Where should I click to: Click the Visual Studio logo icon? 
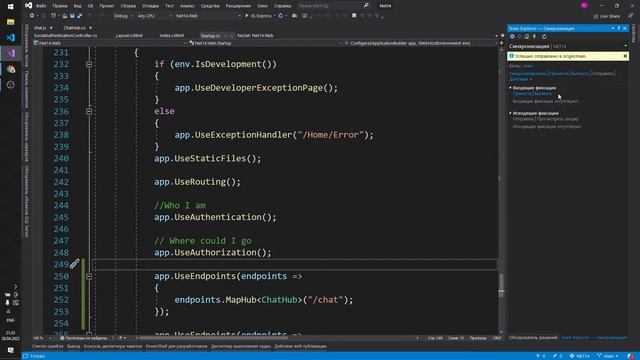(x=28, y=5)
